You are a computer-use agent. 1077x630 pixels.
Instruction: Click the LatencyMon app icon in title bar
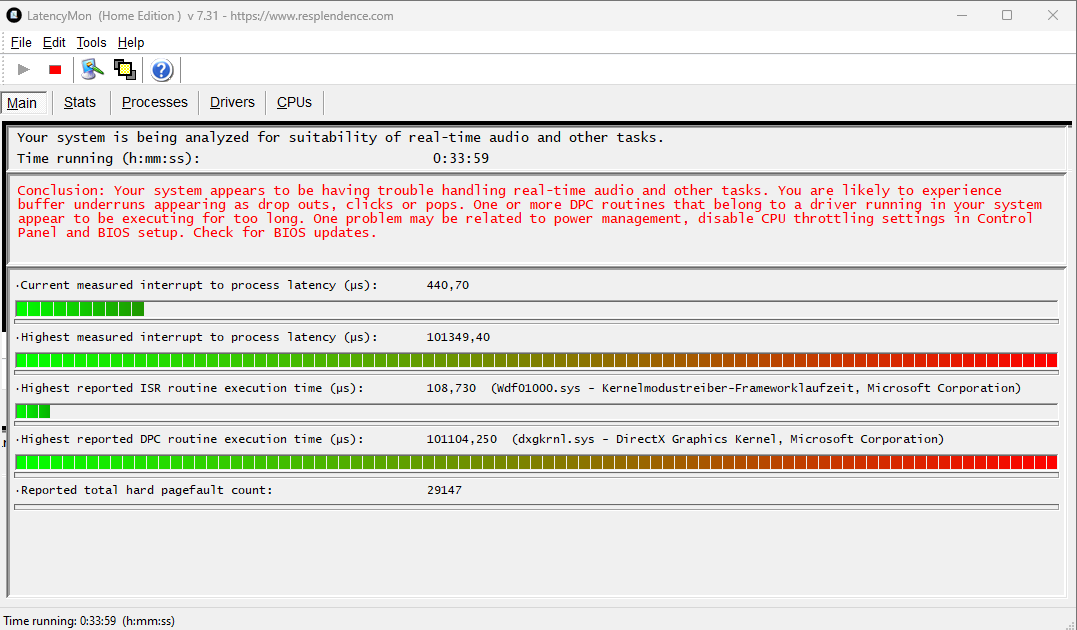[14, 15]
